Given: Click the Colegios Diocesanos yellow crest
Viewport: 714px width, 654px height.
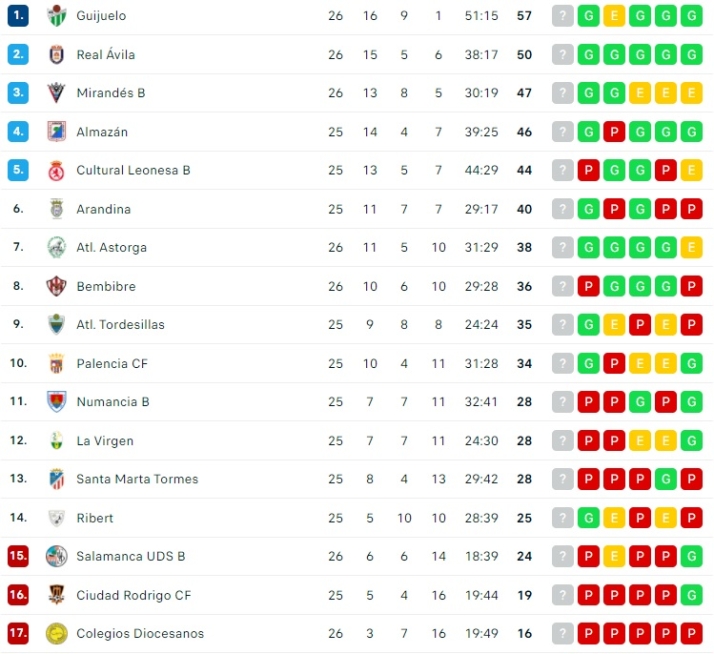Looking at the screenshot, I should coord(56,633).
